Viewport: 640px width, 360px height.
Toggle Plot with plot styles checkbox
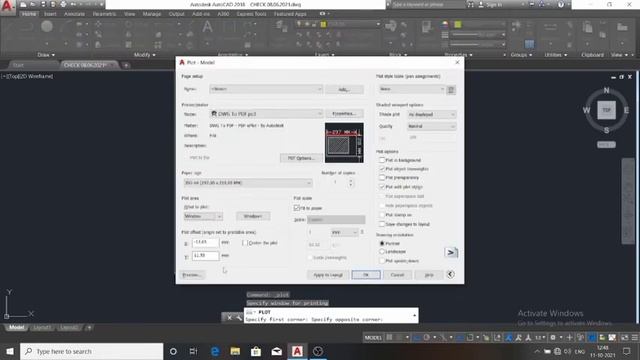[382, 187]
